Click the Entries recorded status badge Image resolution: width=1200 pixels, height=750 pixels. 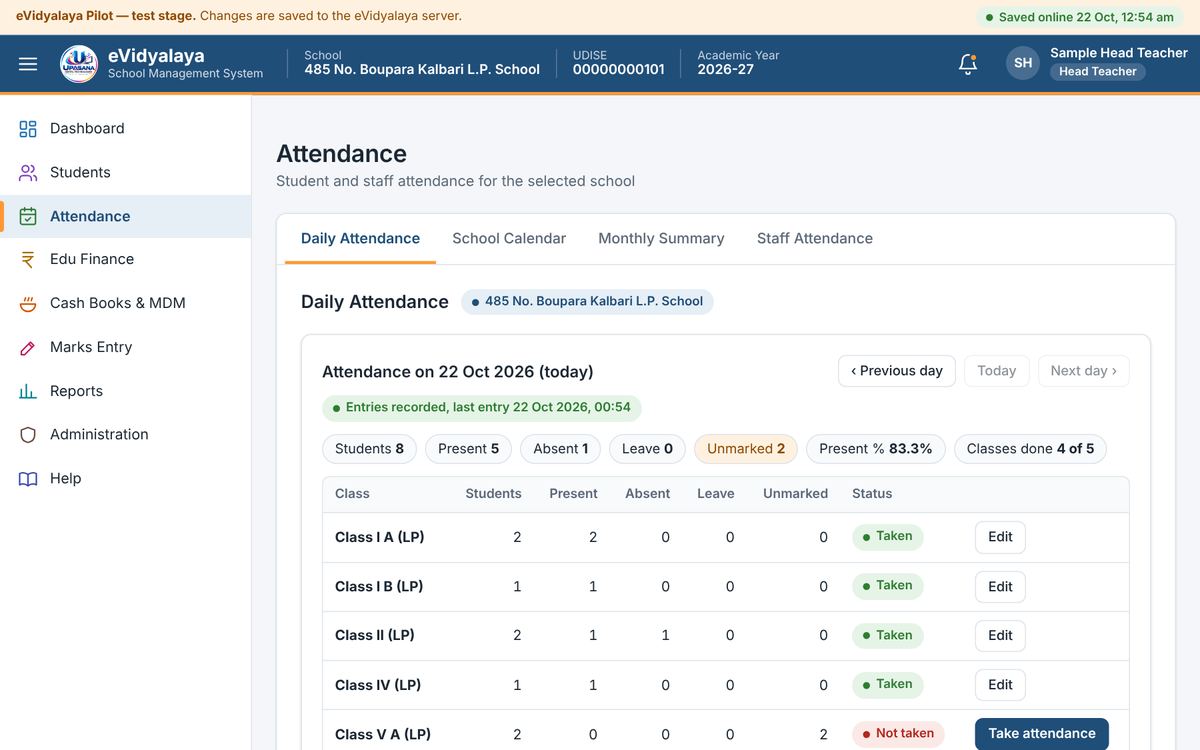pyautogui.click(x=482, y=408)
